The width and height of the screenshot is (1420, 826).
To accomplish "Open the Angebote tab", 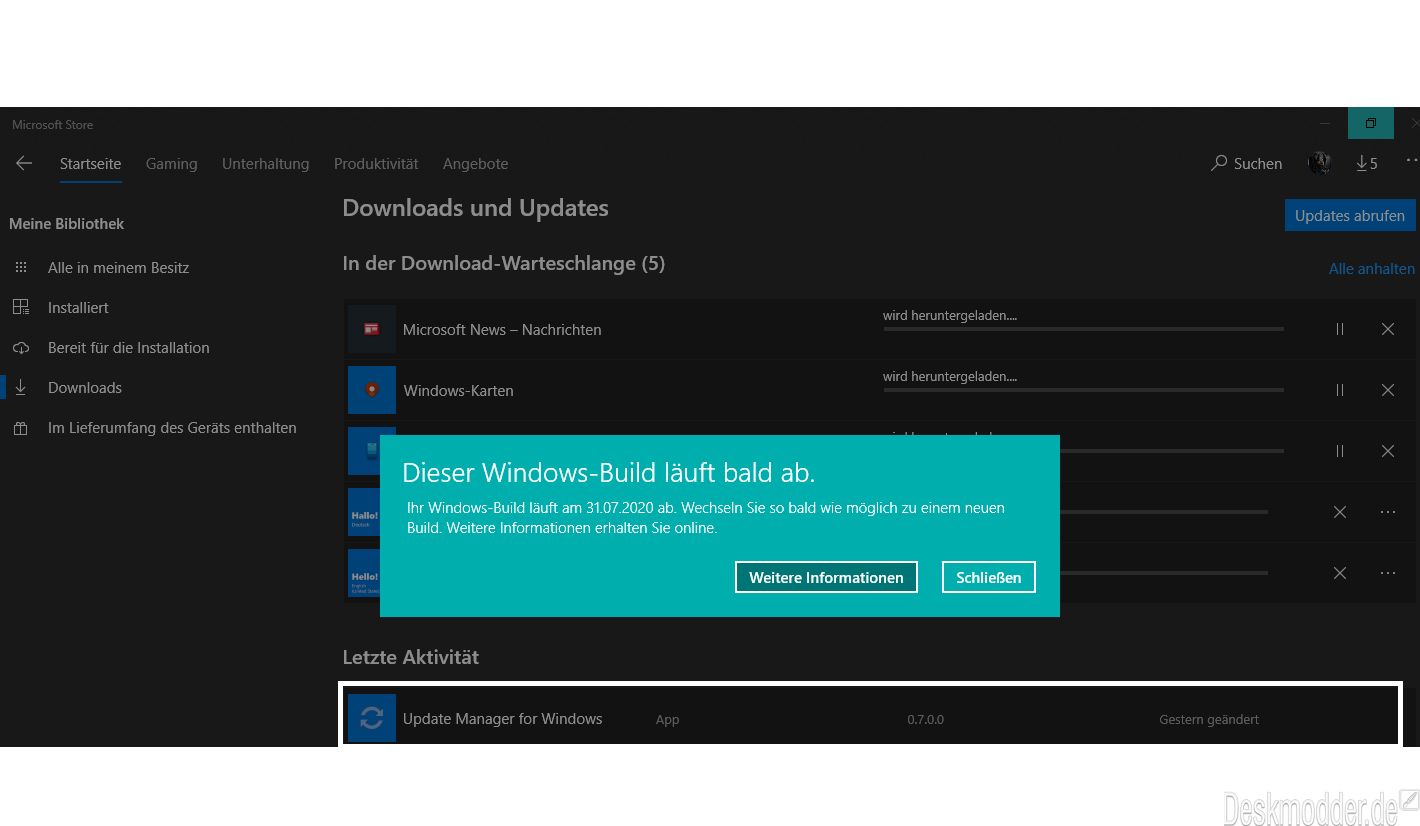I will click(x=475, y=164).
